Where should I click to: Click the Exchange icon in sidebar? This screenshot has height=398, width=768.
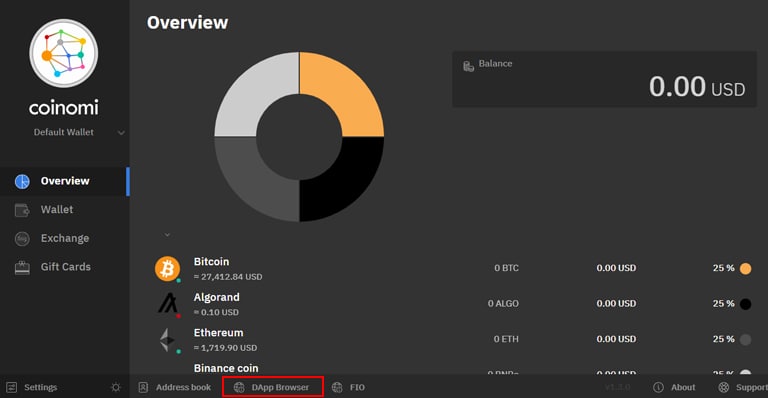pyautogui.click(x=22, y=238)
